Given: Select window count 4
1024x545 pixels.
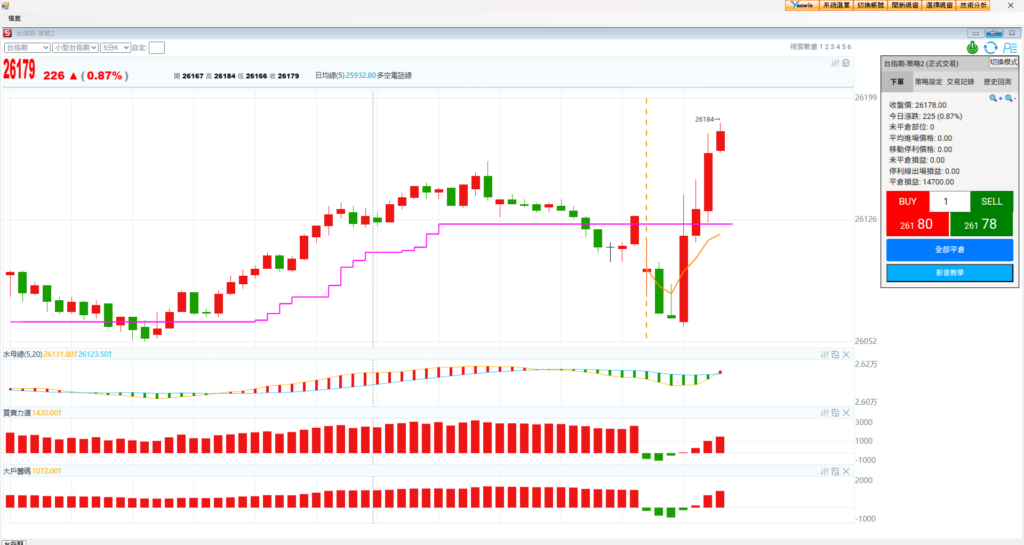Looking at the screenshot, I should 837,47.
